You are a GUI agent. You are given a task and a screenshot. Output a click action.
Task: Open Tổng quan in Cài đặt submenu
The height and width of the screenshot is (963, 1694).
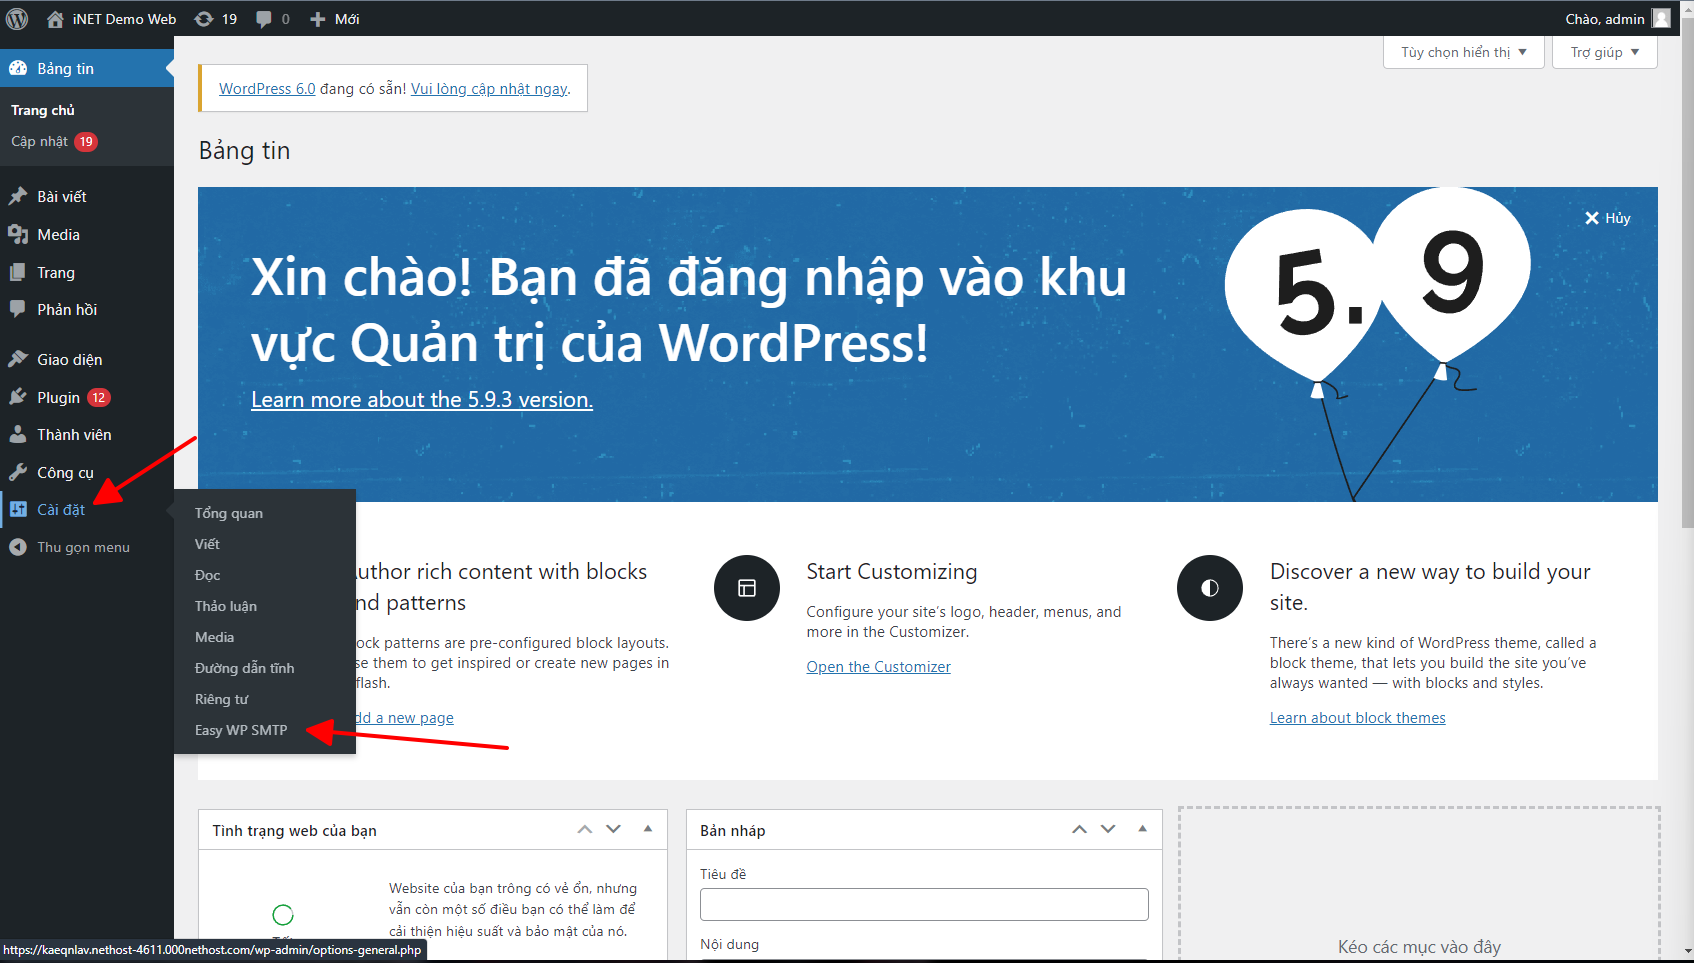(x=229, y=513)
